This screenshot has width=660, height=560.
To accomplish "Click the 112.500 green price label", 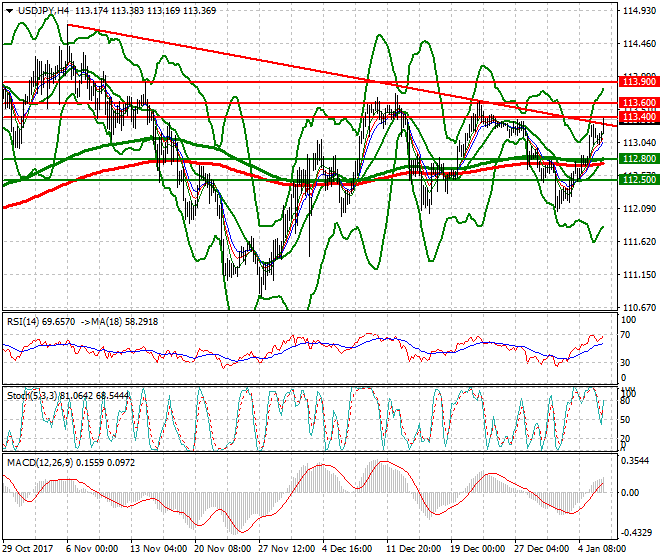I will tap(638, 179).
